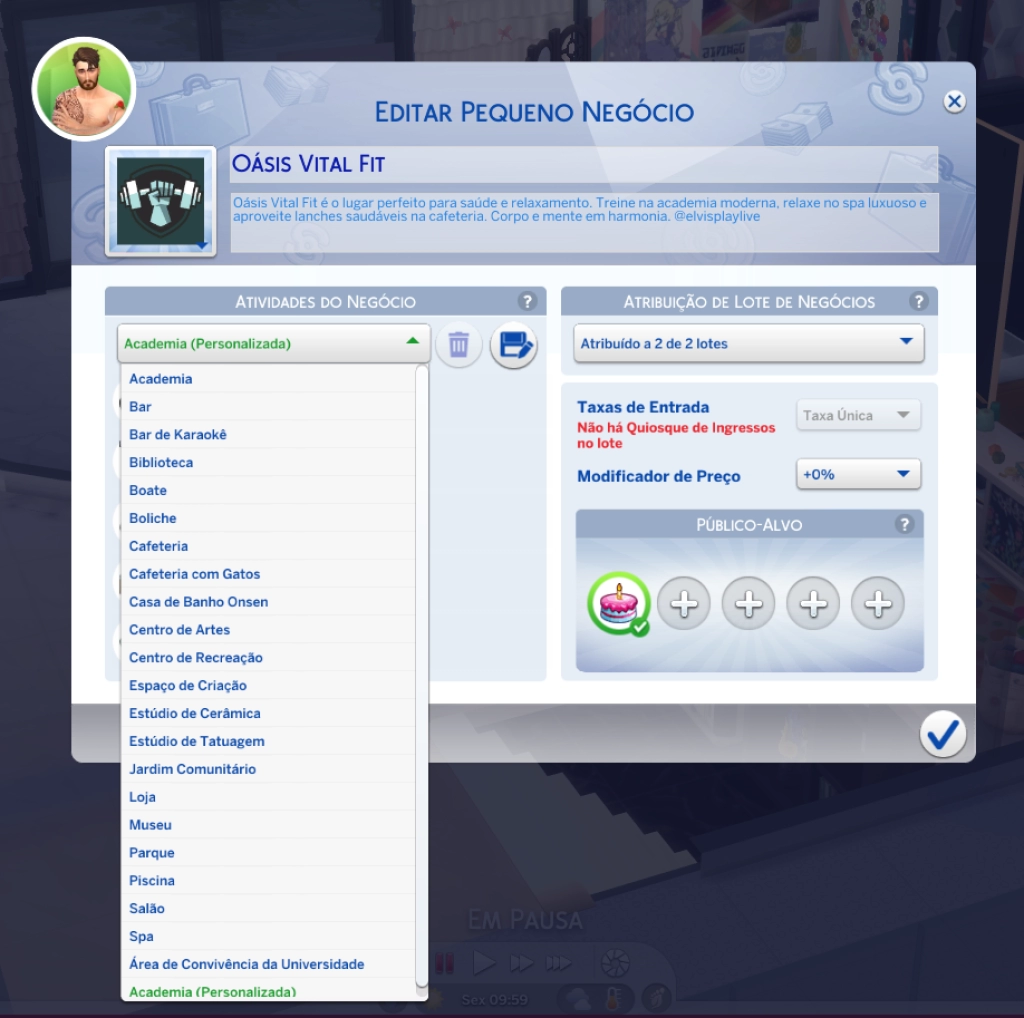Image resolution: width=1024 pixels, height=1018 pixels.
Task: Select Cafeteria com Gatos from the list
Action: point(195,574)
